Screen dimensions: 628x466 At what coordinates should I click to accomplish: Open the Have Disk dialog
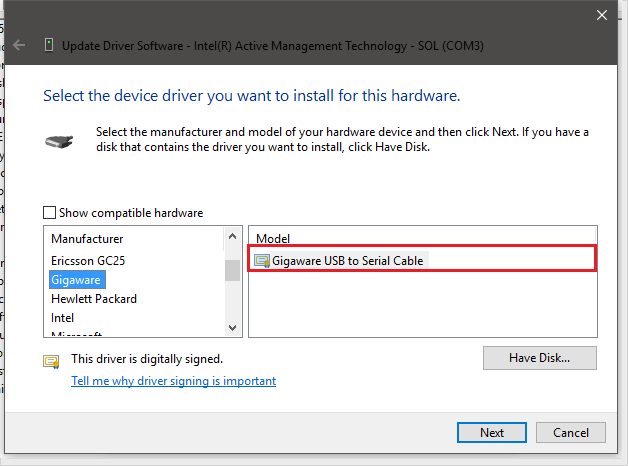pyautogui.click(x=539, y=358)
